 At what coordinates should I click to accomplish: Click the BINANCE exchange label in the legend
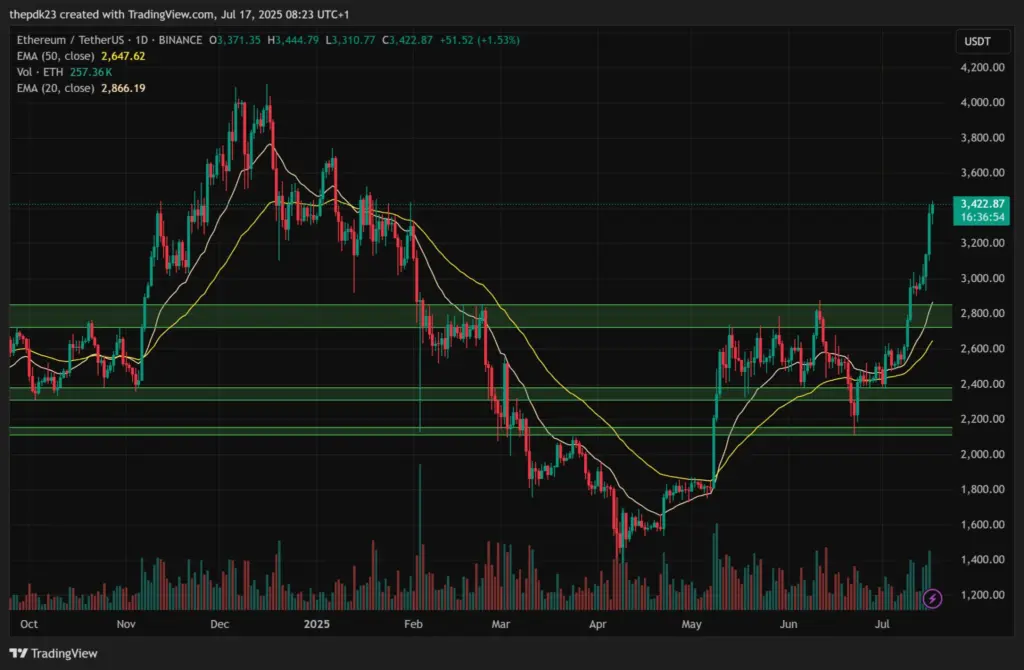click(x=180, y=41)
